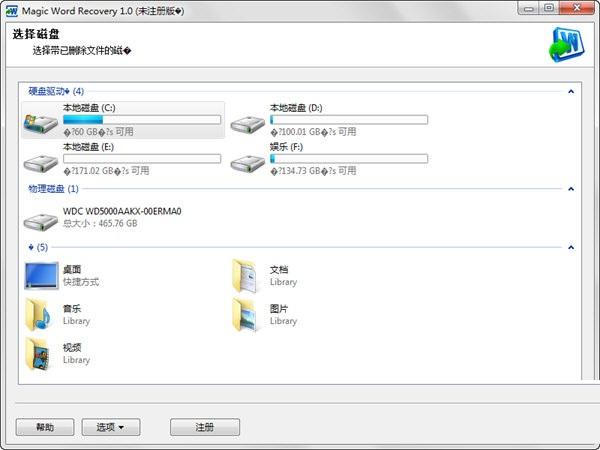Collapse the 硬盘驱动 (4) section
The height and width of the screenshot is (450, 600).
click(x=571, y=91)
